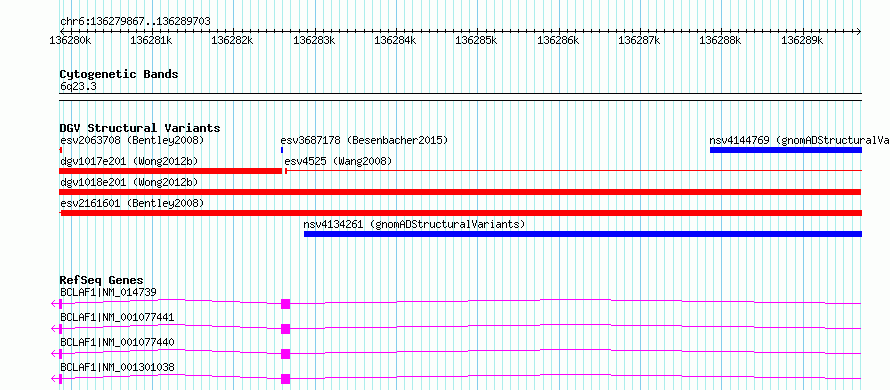The height and width of the screenshot is (390, 890).
Task: Click the Cytogenetic Bands track title
Action: click(119, 74)
